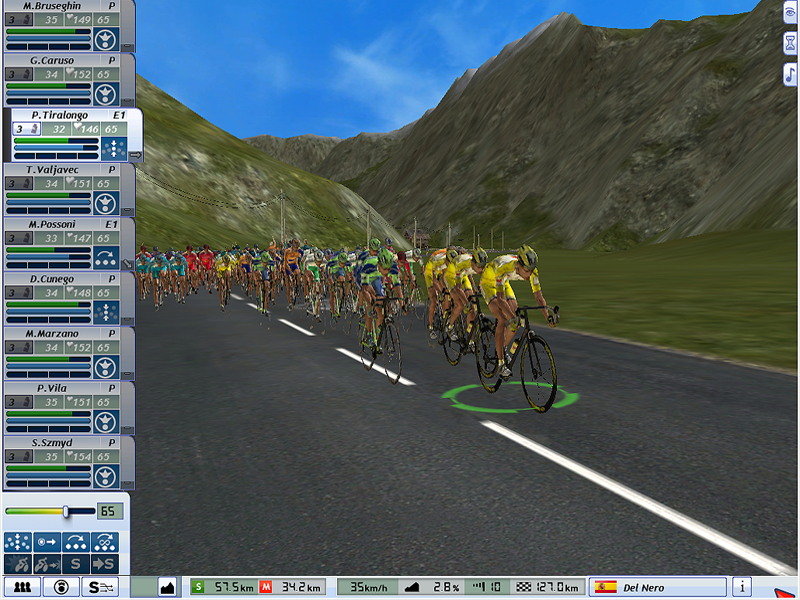Click the hourglass time speed icon
This screenshot has height=600, width=800.
coord(790,43)
